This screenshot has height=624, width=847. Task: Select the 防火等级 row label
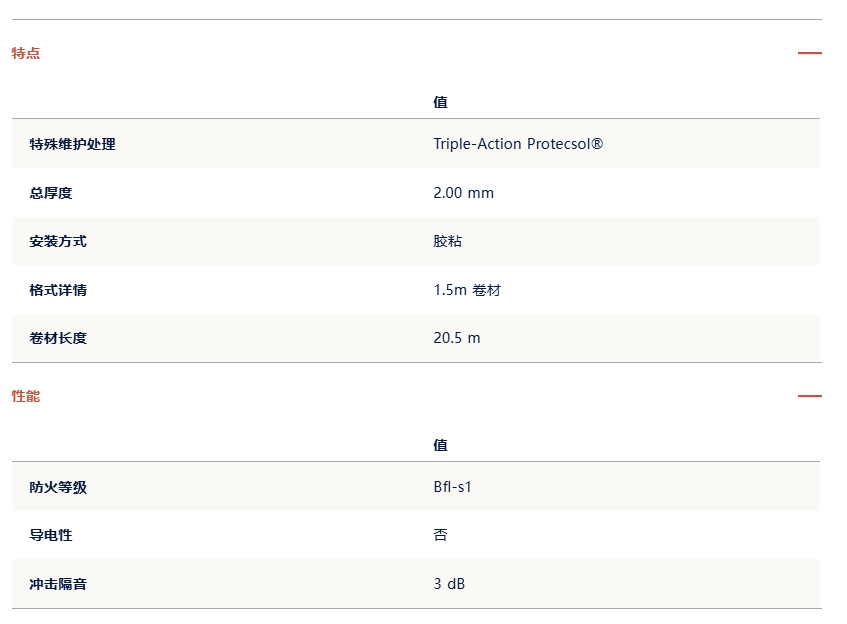click(x=58, y=487)
